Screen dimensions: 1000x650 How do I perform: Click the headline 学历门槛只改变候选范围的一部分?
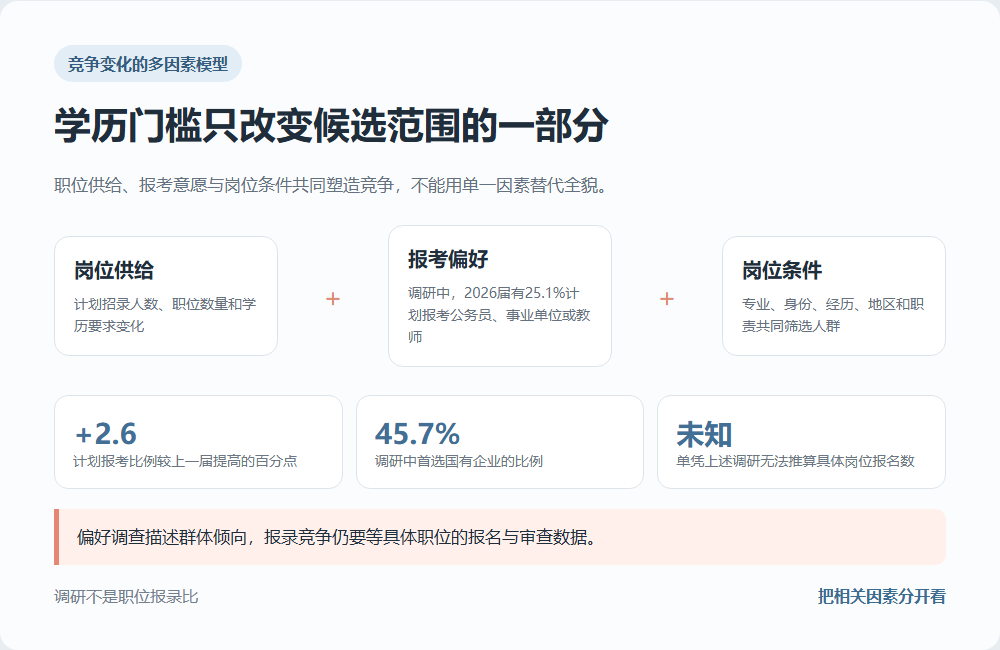(331, 125)
